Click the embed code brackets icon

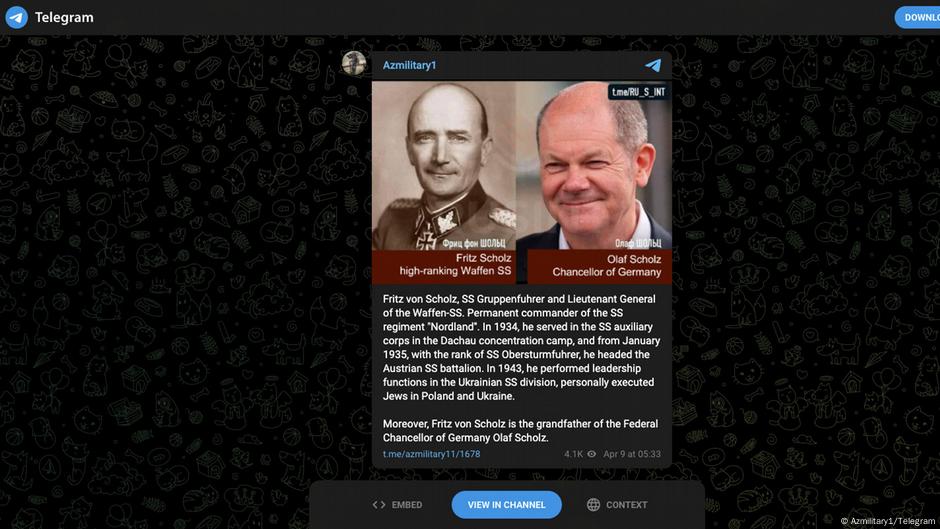tap(379, 505)
